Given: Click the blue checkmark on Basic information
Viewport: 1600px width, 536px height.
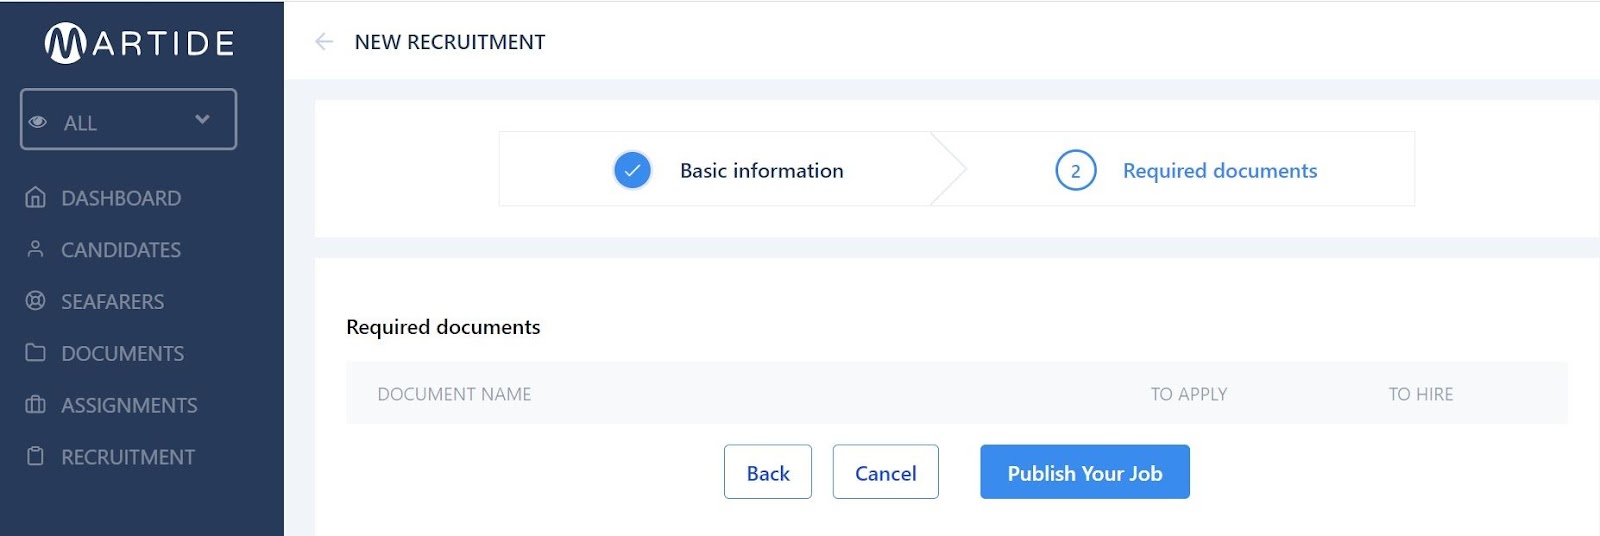Looking at the screenshot, I should tap(632, 170).
